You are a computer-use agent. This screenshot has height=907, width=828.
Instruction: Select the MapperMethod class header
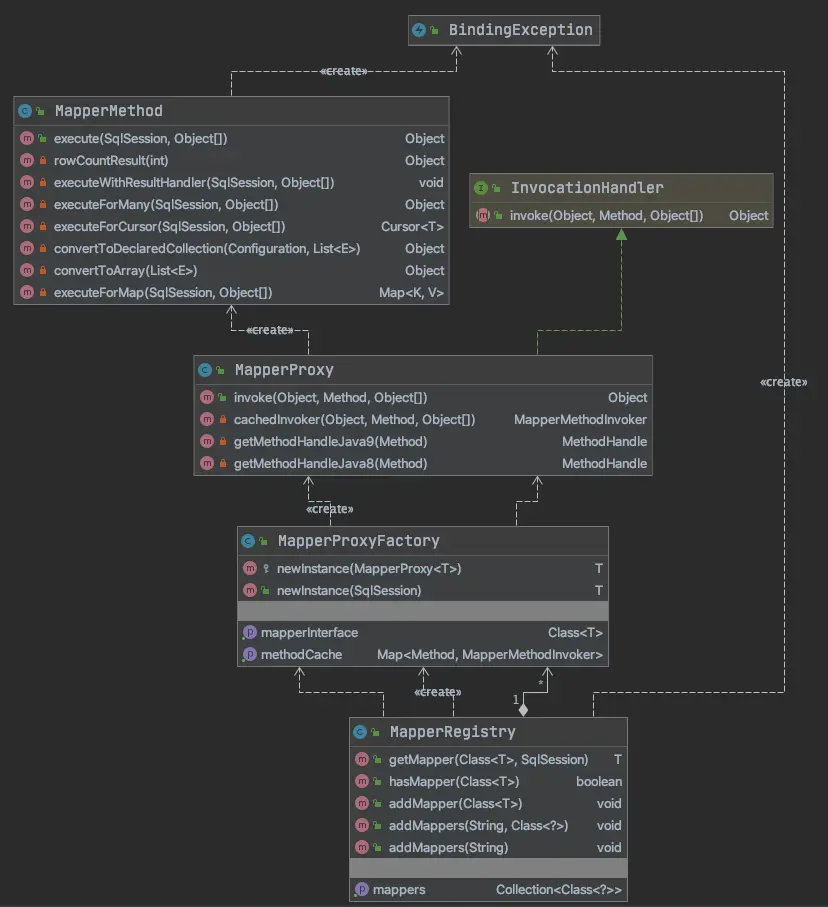[x=231, y=111]
